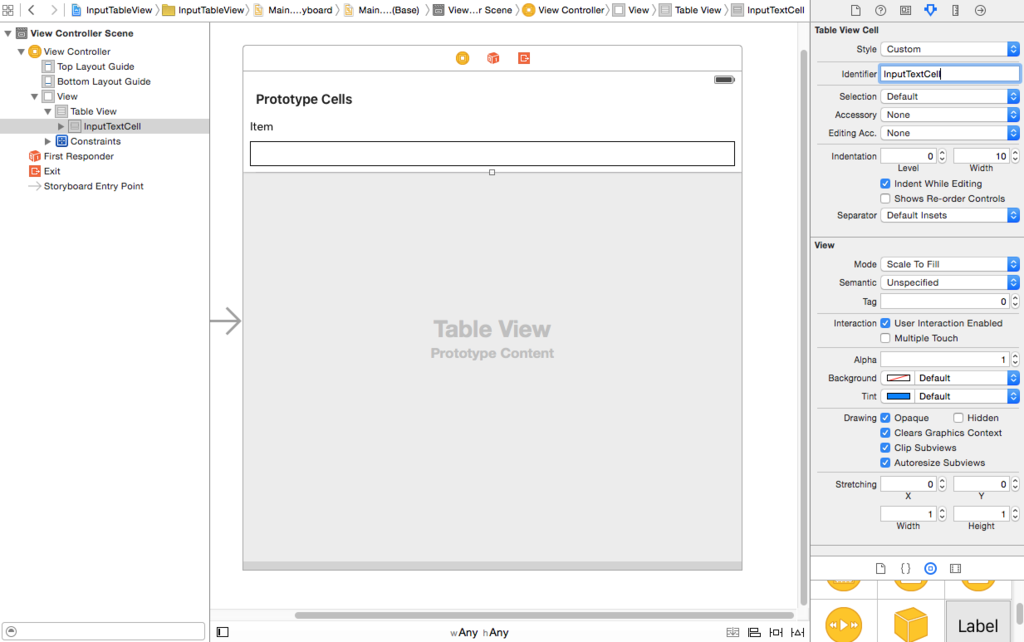Collapse the View Controller Scene
The image size is (1024, 642).
tap(8, 33)
